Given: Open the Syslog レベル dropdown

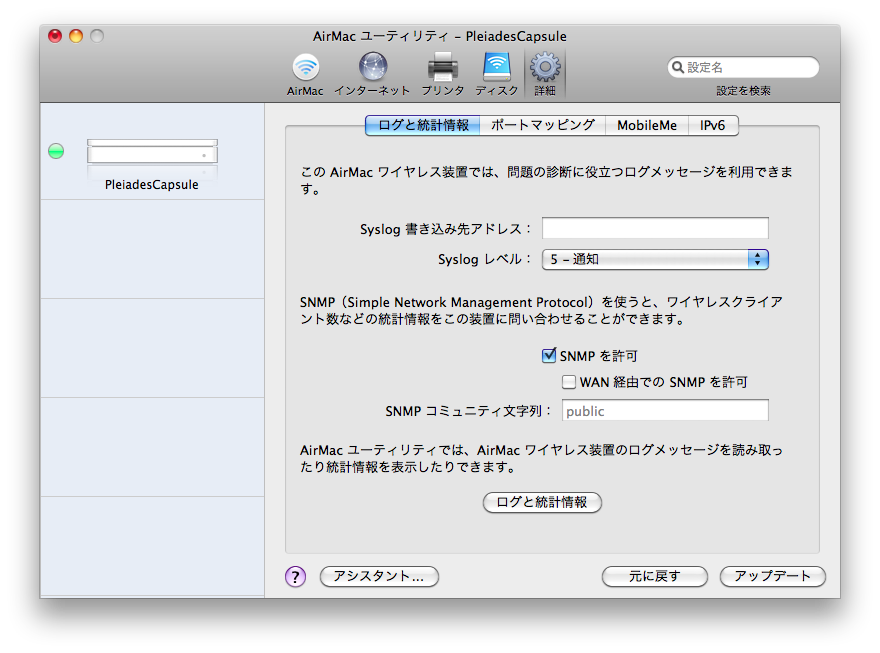Looking at the screenshot, I should pos(655,259).
